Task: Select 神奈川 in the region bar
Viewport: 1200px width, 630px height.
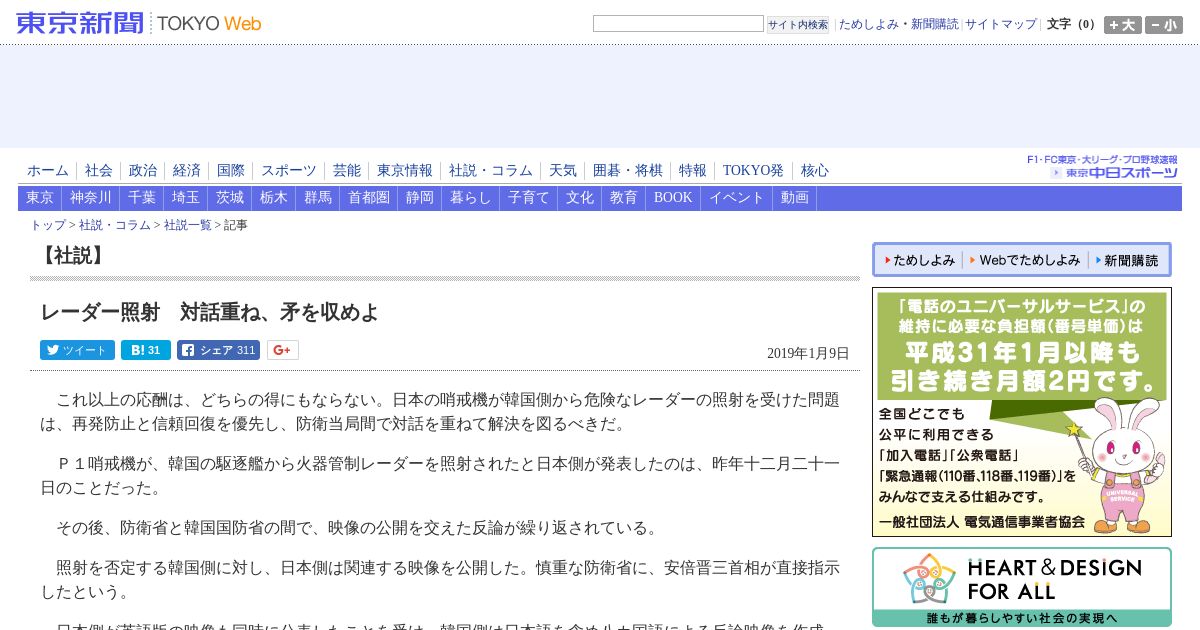Action: point(91,198)
